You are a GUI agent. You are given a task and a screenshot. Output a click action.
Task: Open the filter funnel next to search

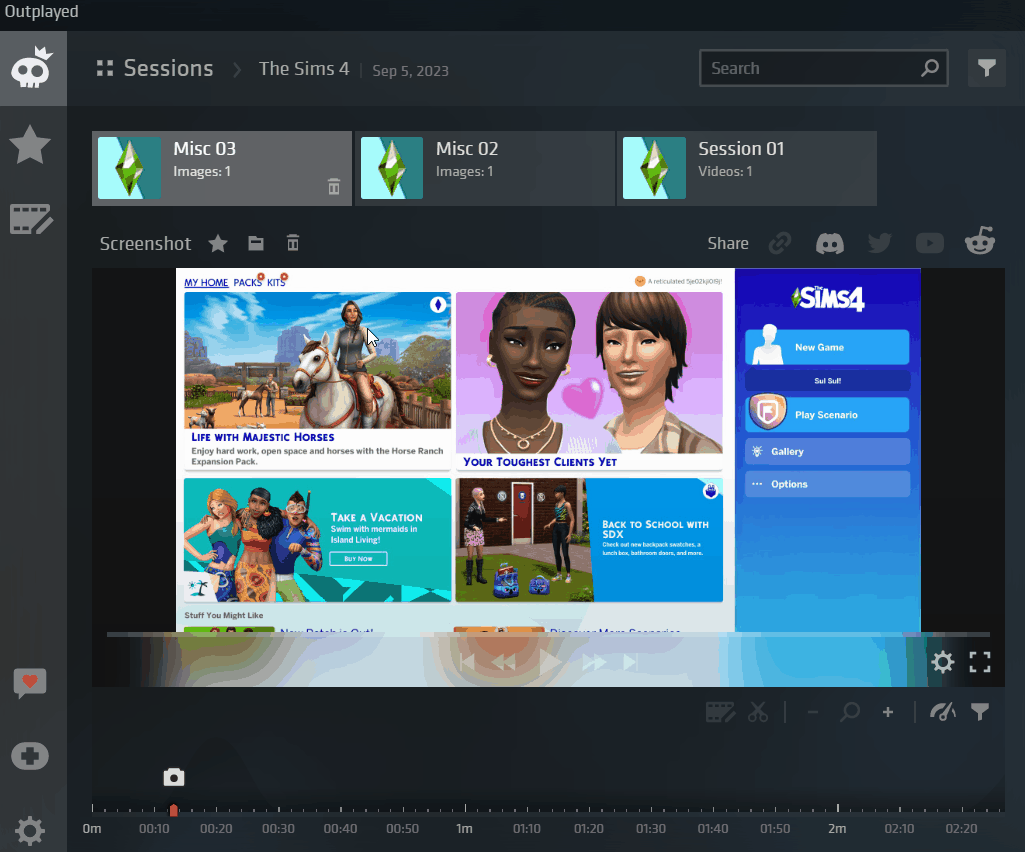point(986,68)
